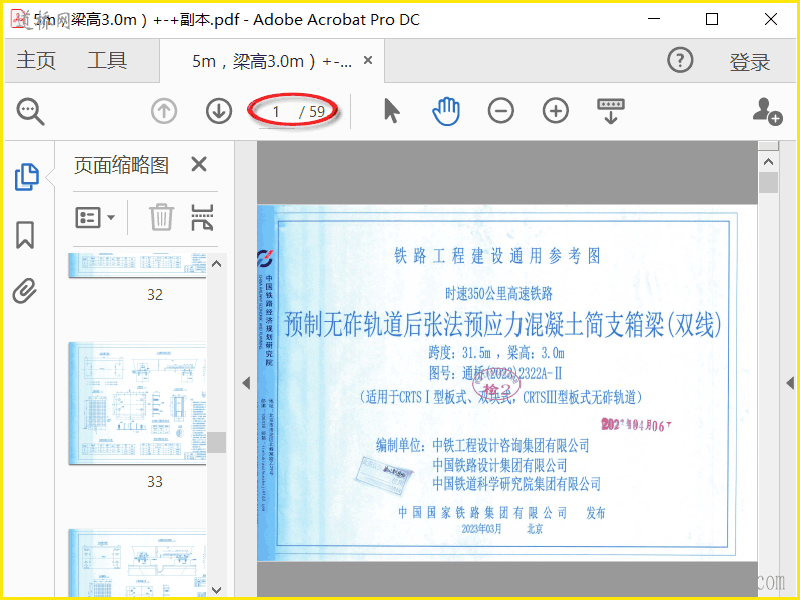Delete selected pages with trash icon
Screen dimensions: 800x600
[162, 217]
